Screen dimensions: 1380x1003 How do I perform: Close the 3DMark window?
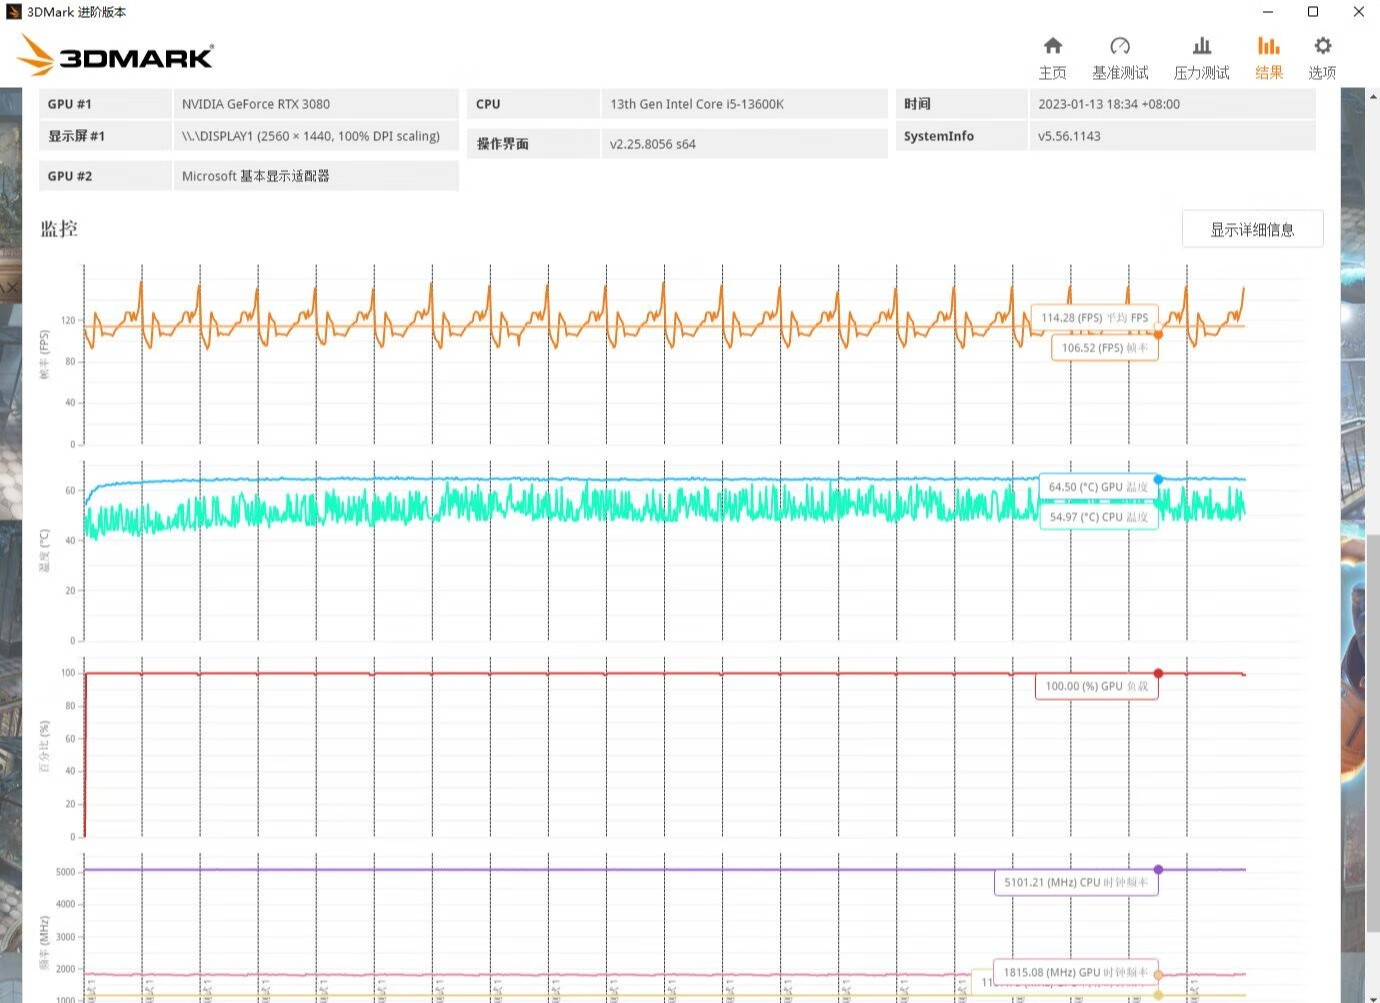click(1358, 12)
